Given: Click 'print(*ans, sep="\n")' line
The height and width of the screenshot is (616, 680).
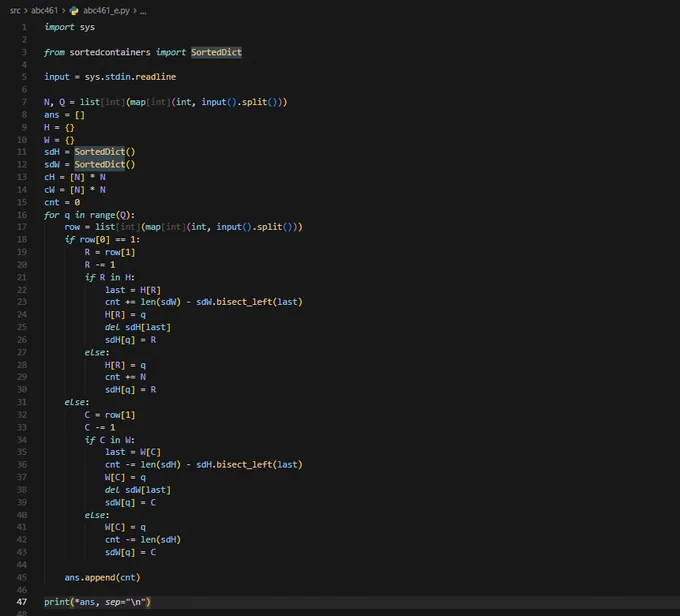Looking at the screenshot, I should coord(97,602).
